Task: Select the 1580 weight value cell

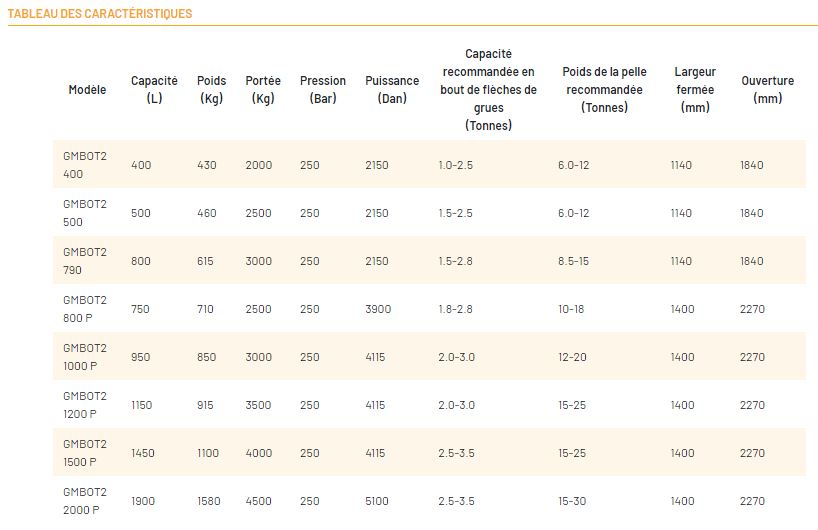Action: (209, 501)
